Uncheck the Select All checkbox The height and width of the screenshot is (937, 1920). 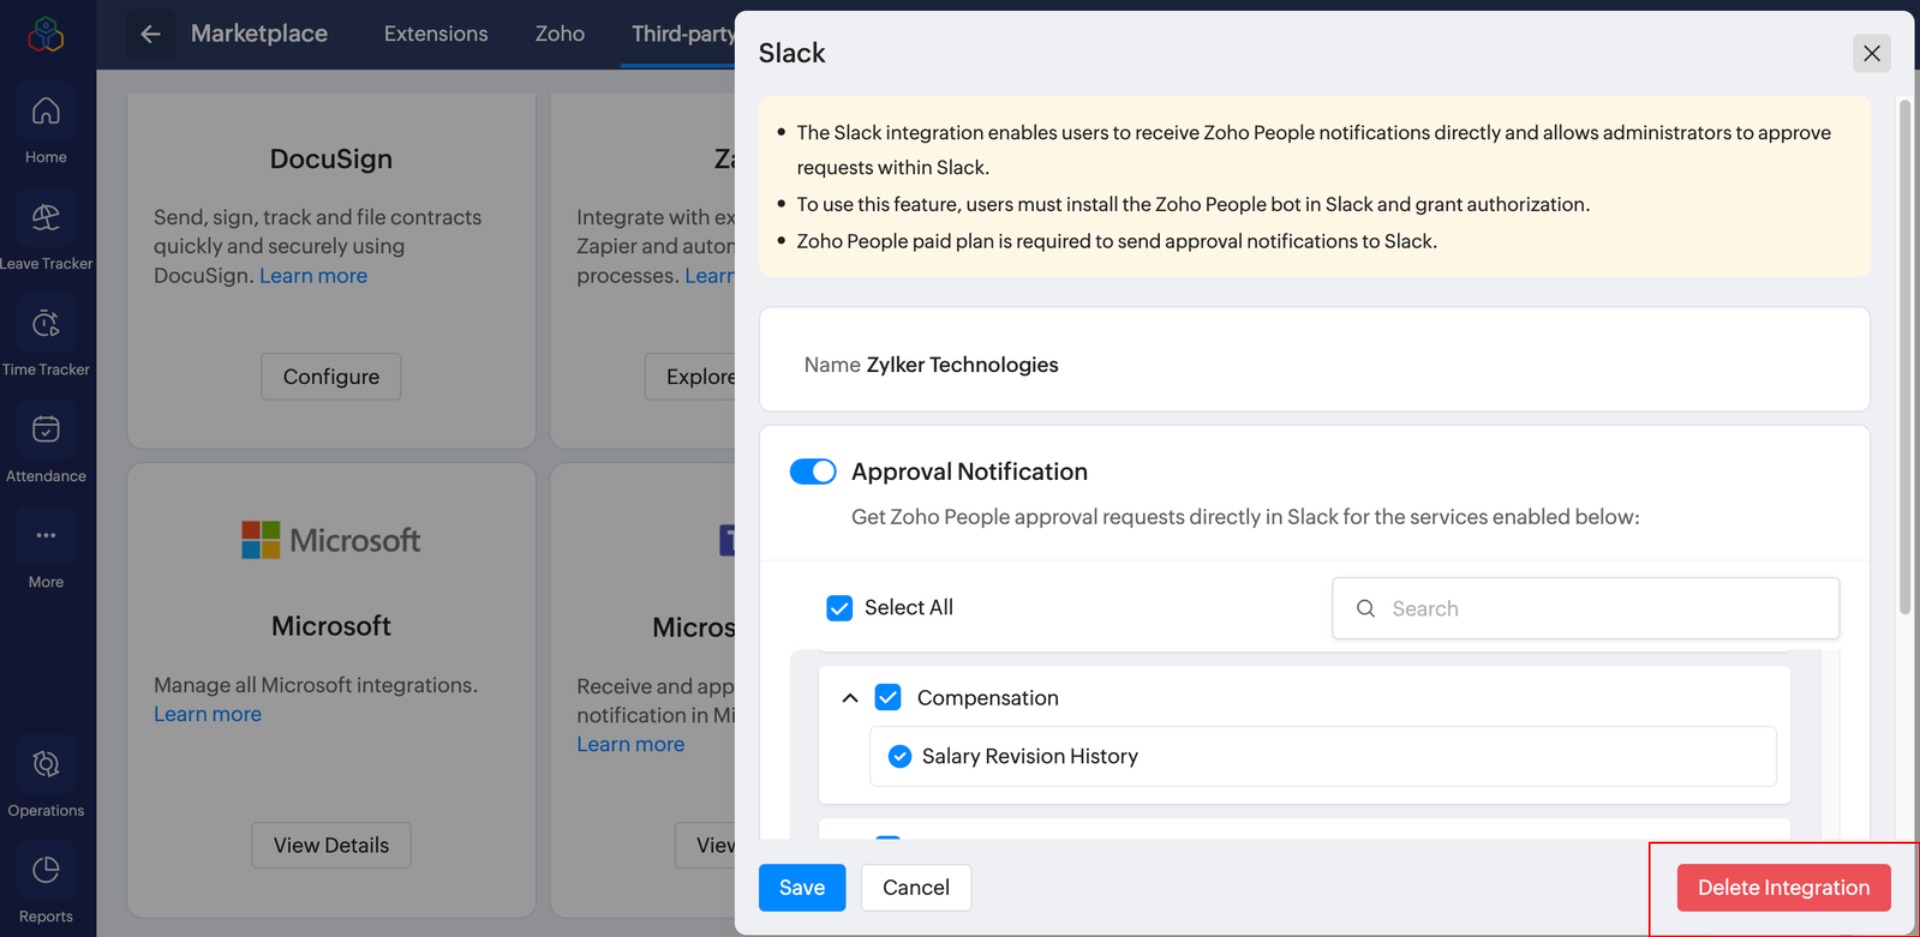click(839, 608)
